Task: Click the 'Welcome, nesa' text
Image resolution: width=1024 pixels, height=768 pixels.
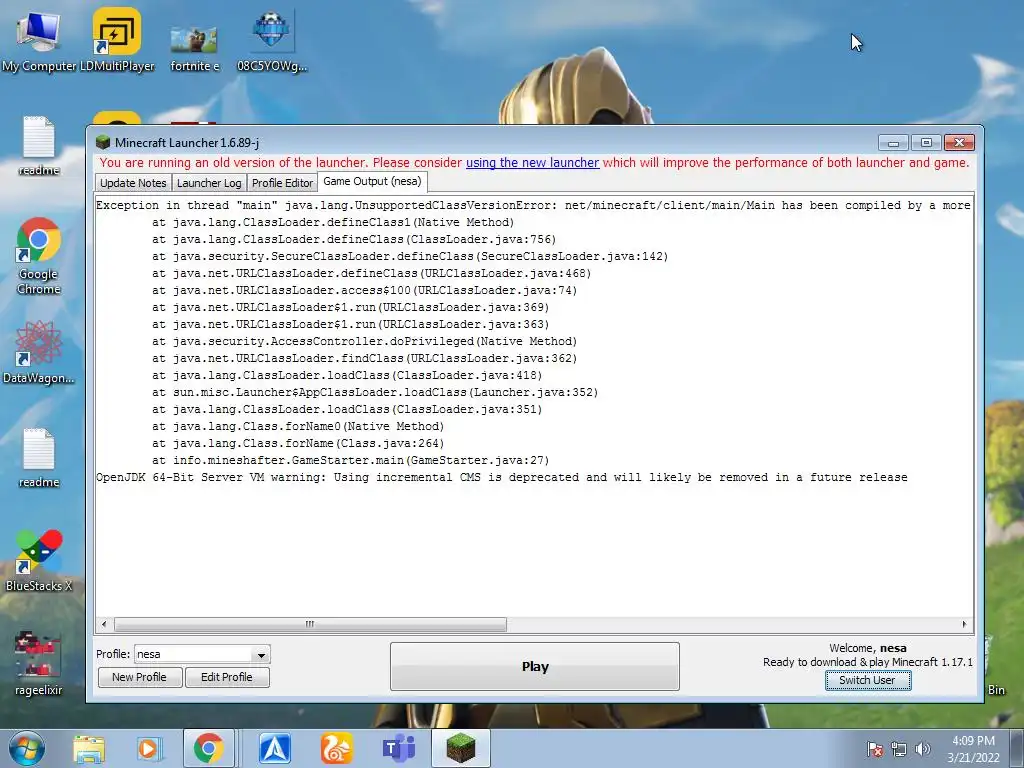Action: (868, 648)
